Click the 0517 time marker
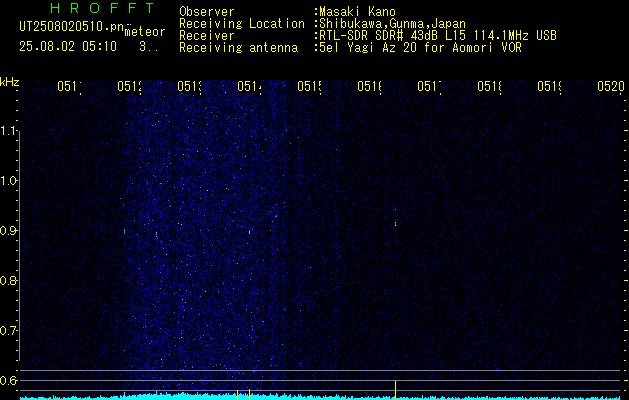 [429, 86]
